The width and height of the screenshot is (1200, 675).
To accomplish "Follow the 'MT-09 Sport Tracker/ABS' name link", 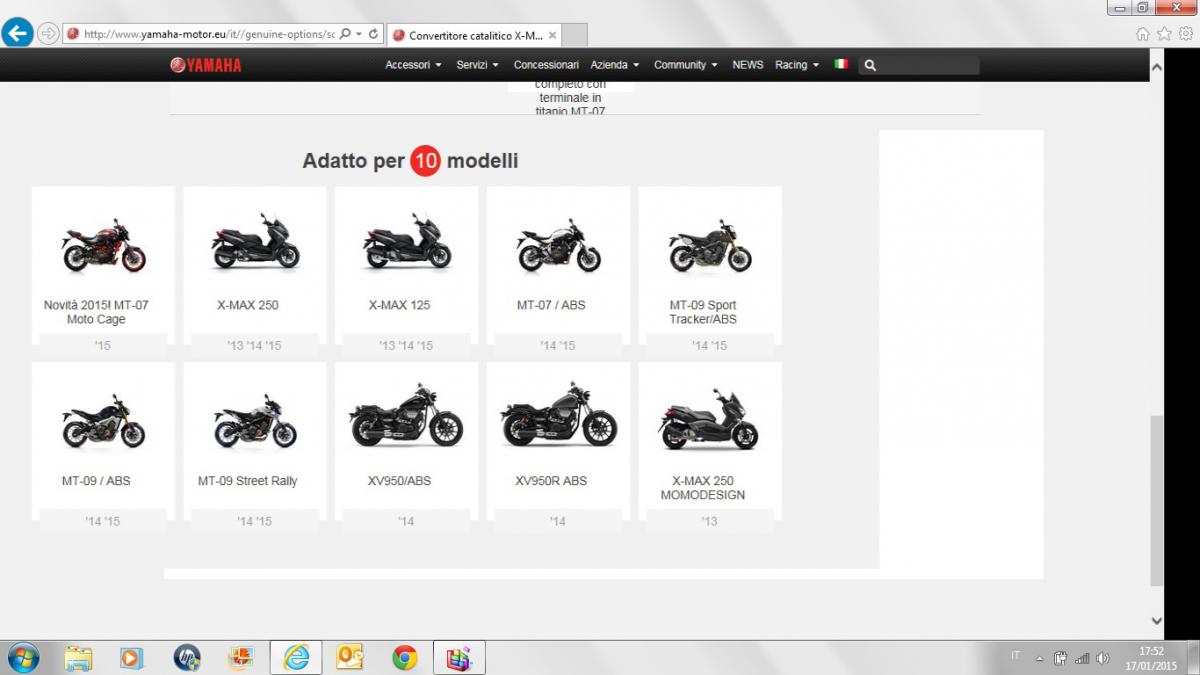I will (703, 312).
